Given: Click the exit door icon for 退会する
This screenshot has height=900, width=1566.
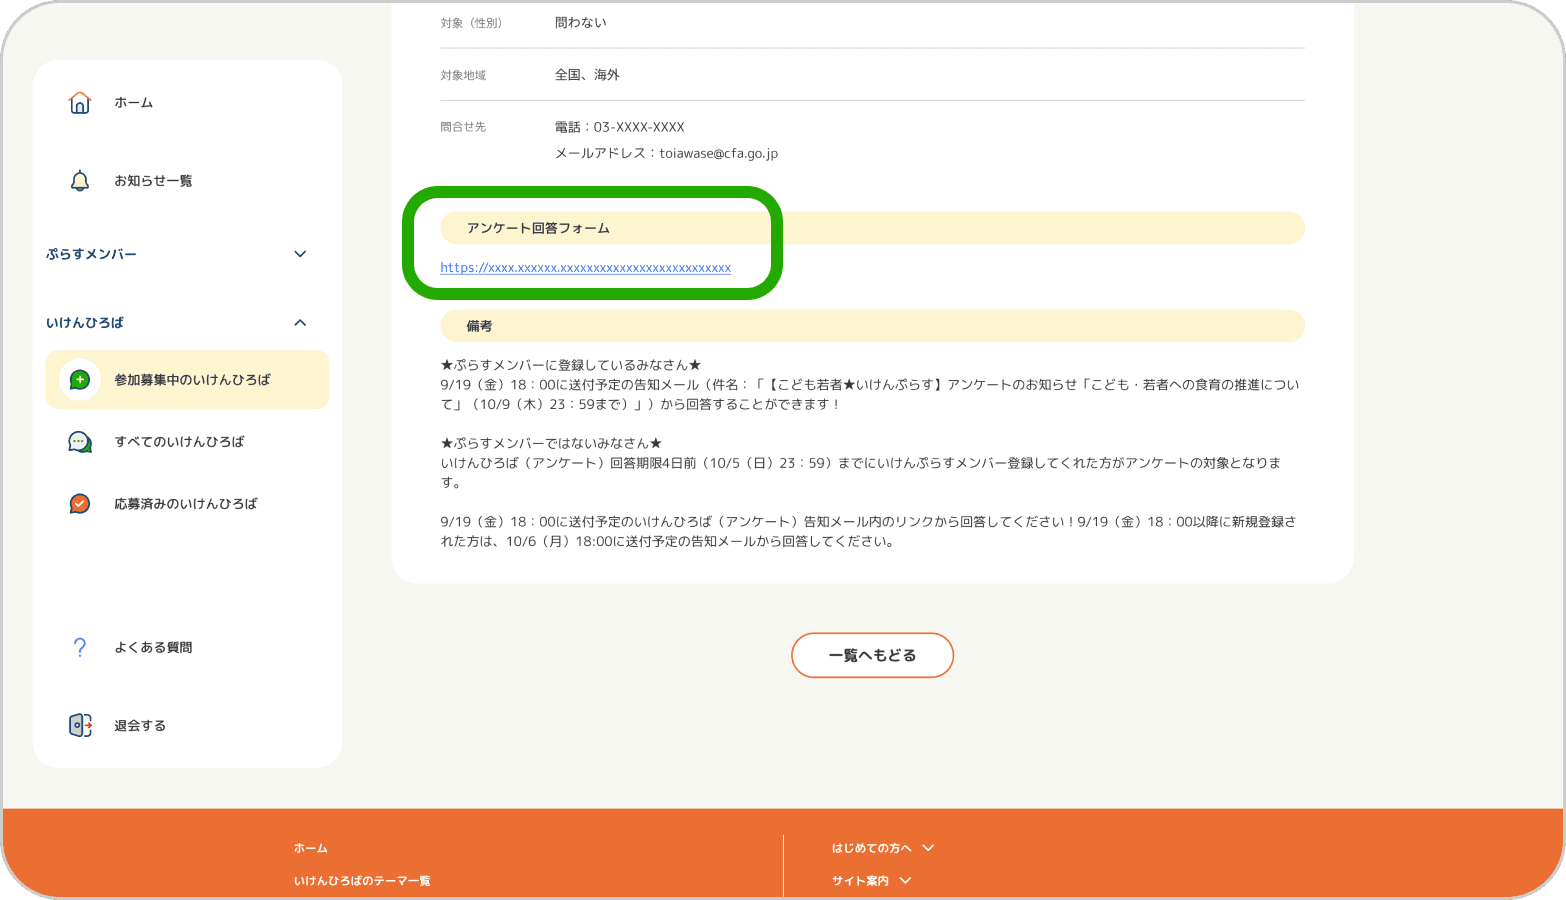Looking at the screenshot, I should (x=79, y=725).
